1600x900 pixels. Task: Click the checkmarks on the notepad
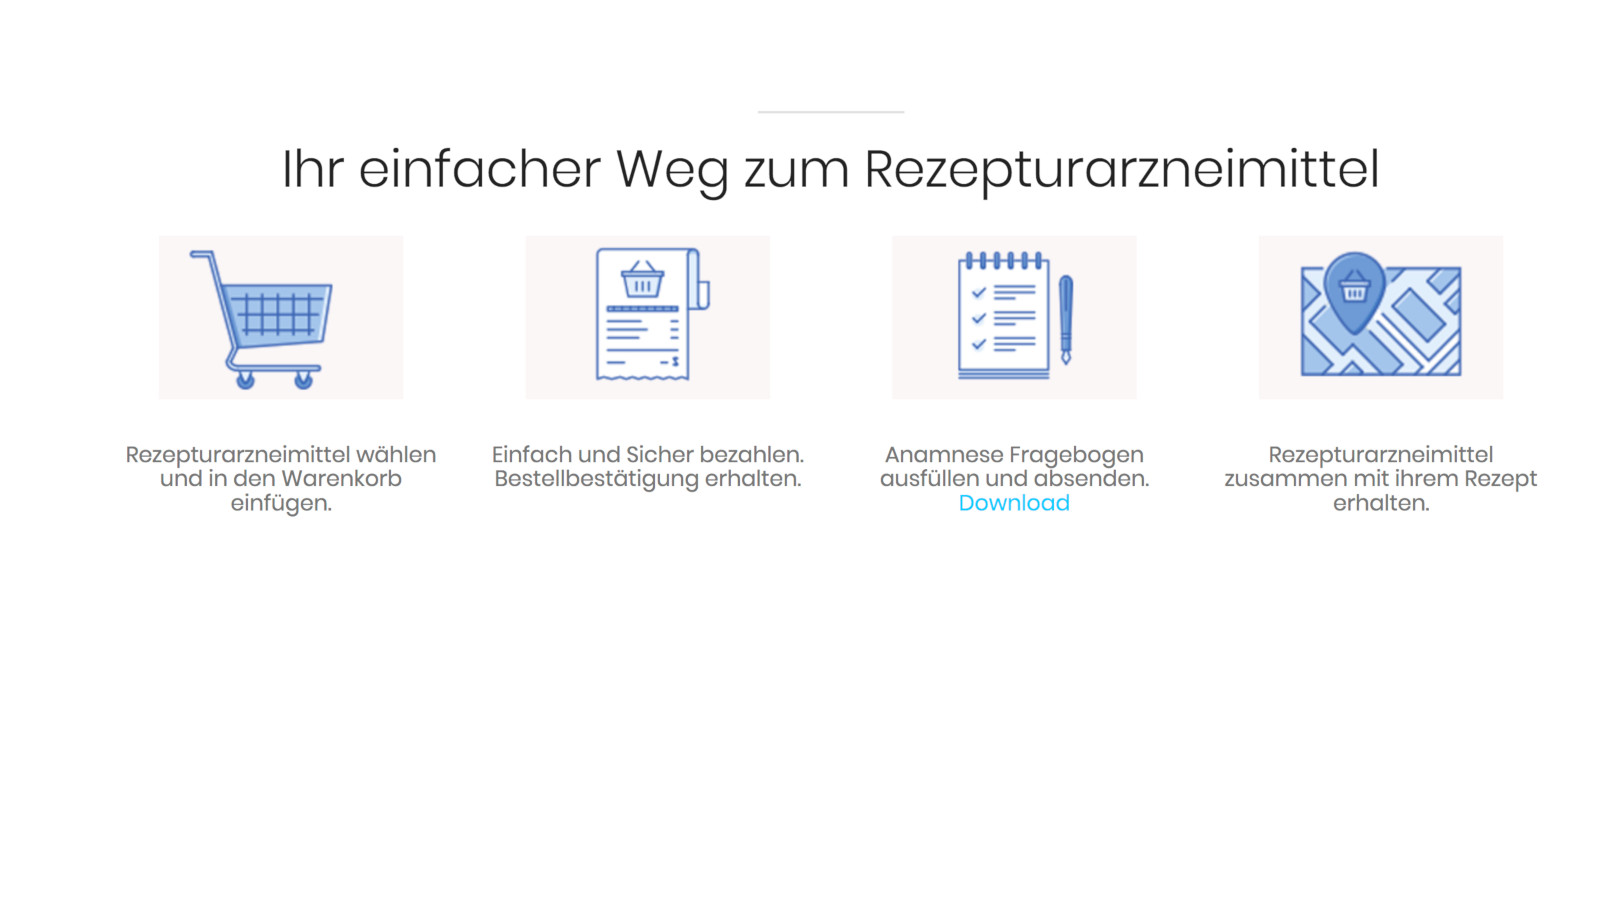pyautogui.click(x=979, y=318)
